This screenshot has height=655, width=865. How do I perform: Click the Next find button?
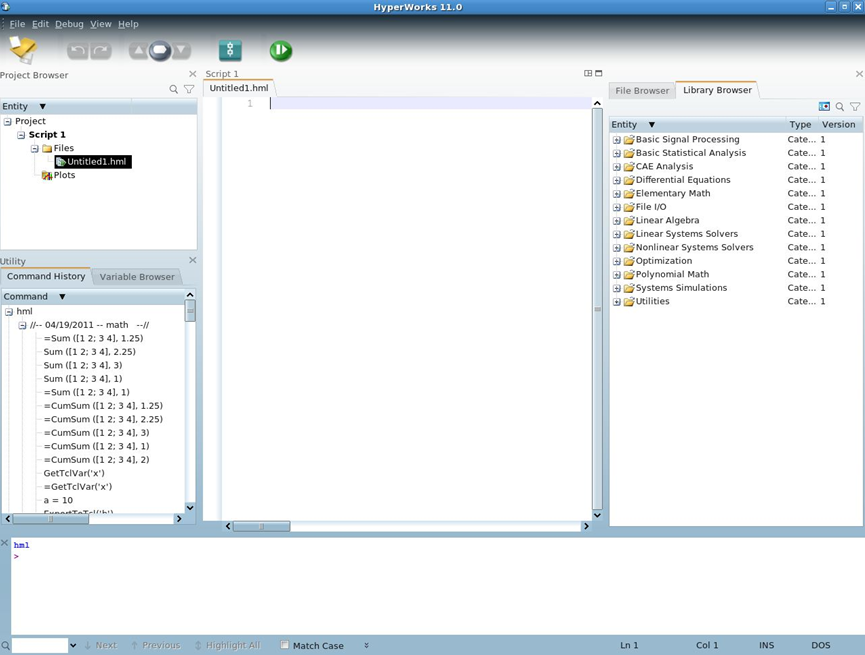pos(101,645)
